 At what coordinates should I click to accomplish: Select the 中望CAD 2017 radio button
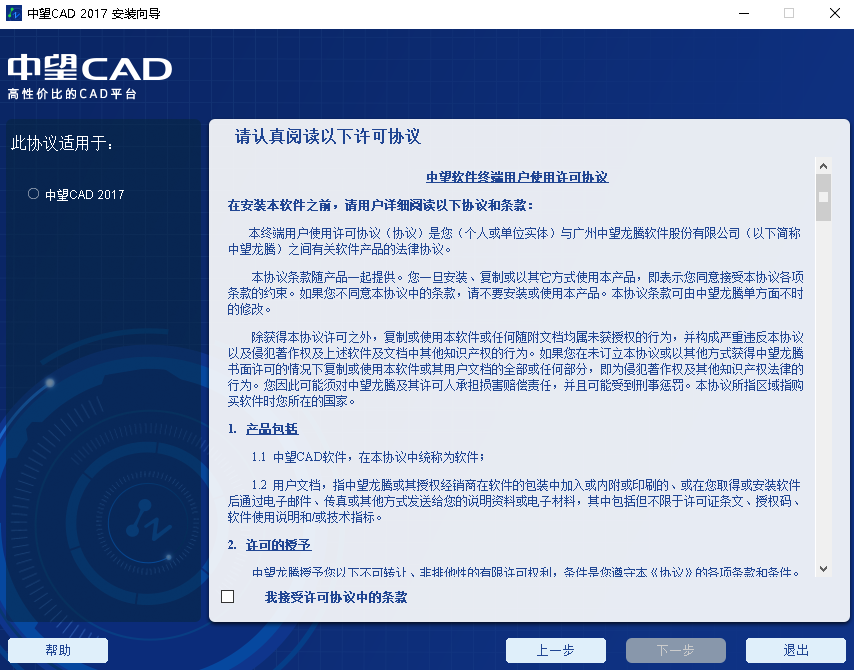tap(34, 194)
